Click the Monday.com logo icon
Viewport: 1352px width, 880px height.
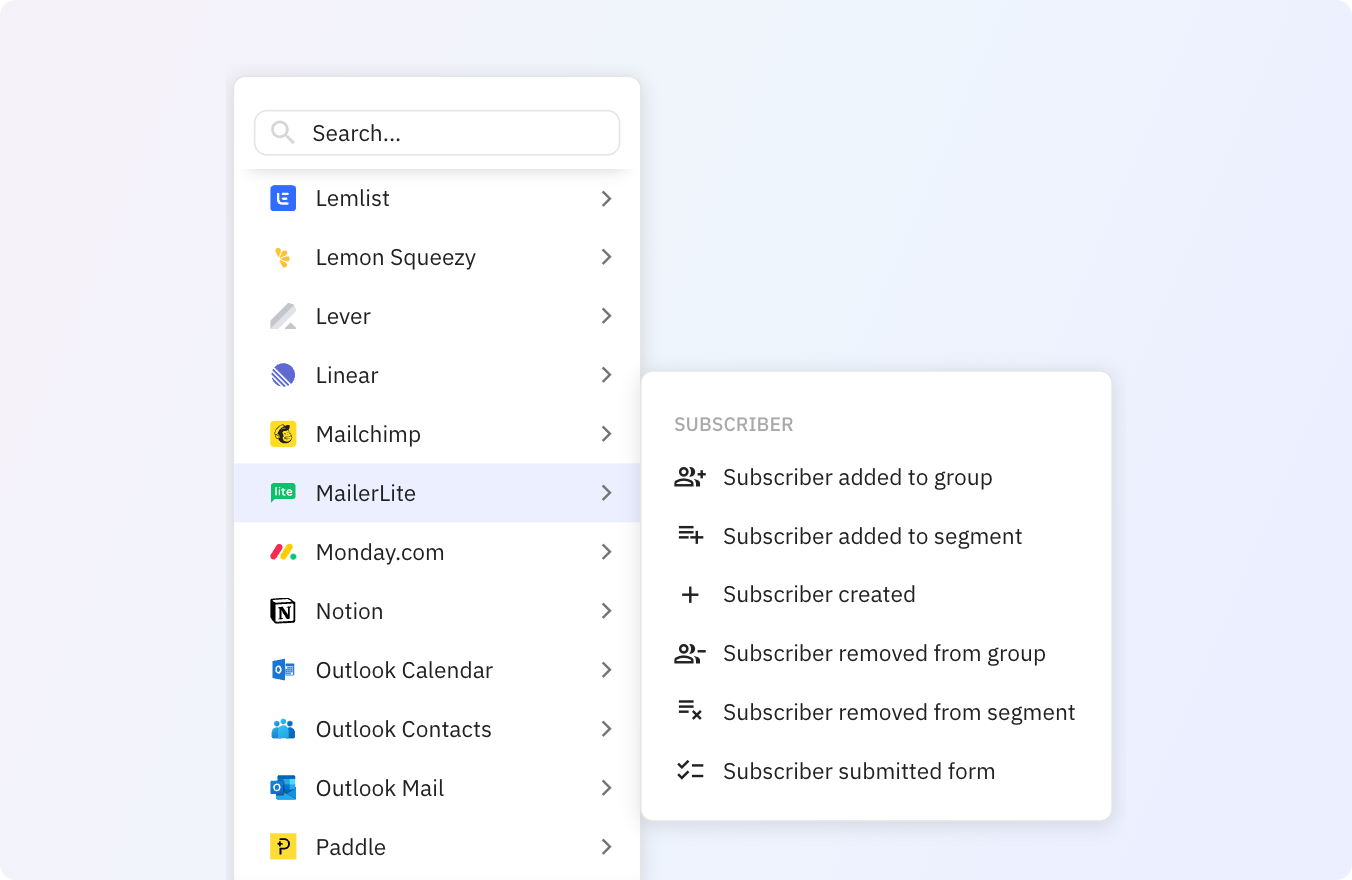pos(283,552)
